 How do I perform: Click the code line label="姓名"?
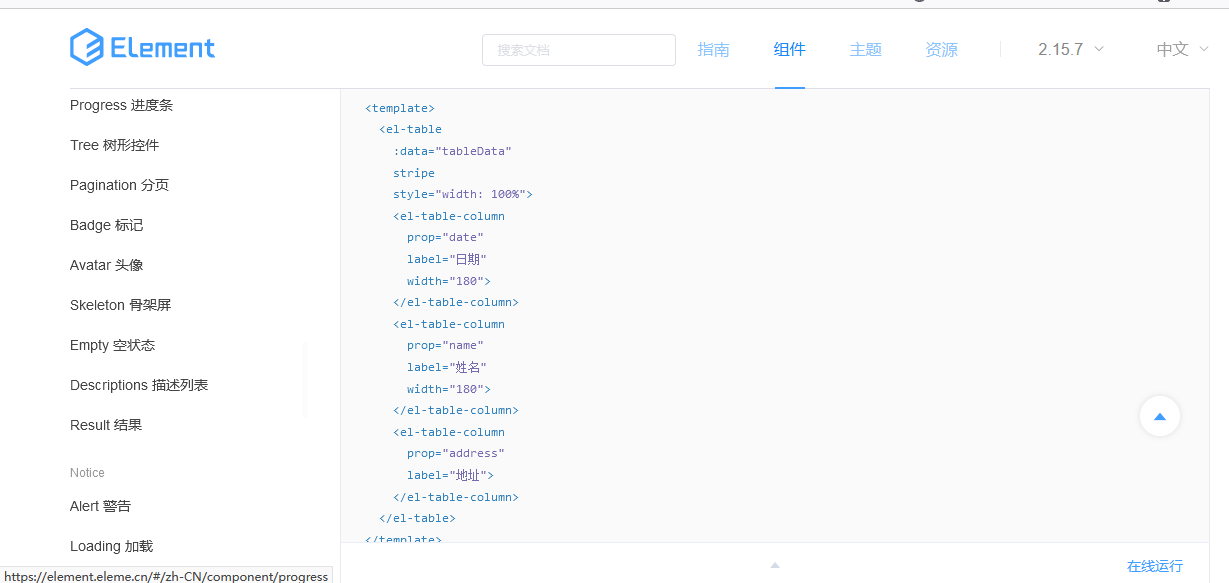click(447, 367)
